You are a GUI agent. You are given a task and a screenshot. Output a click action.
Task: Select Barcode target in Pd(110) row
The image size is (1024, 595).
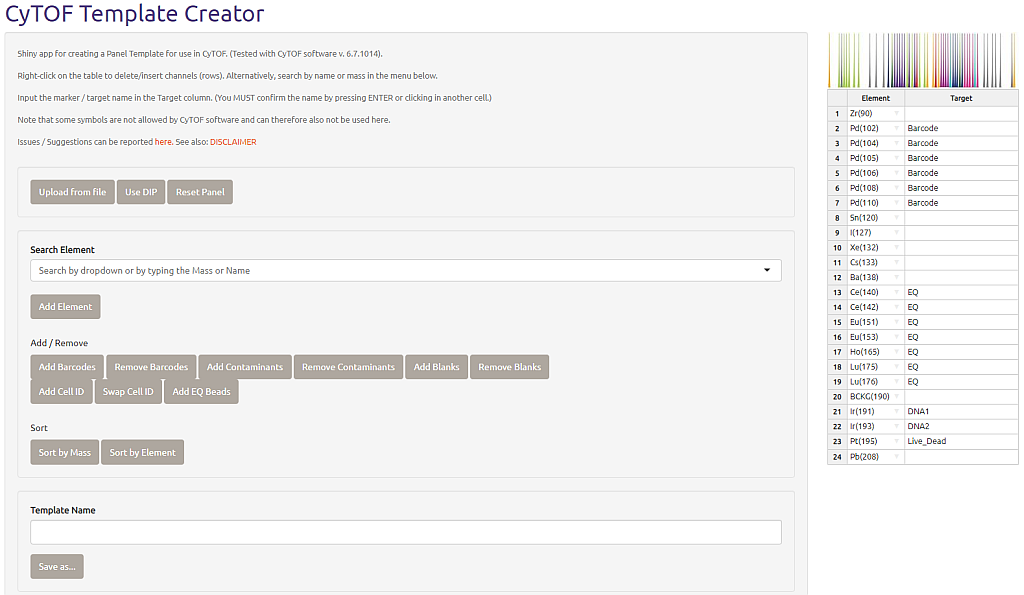(x=961, y=203)
